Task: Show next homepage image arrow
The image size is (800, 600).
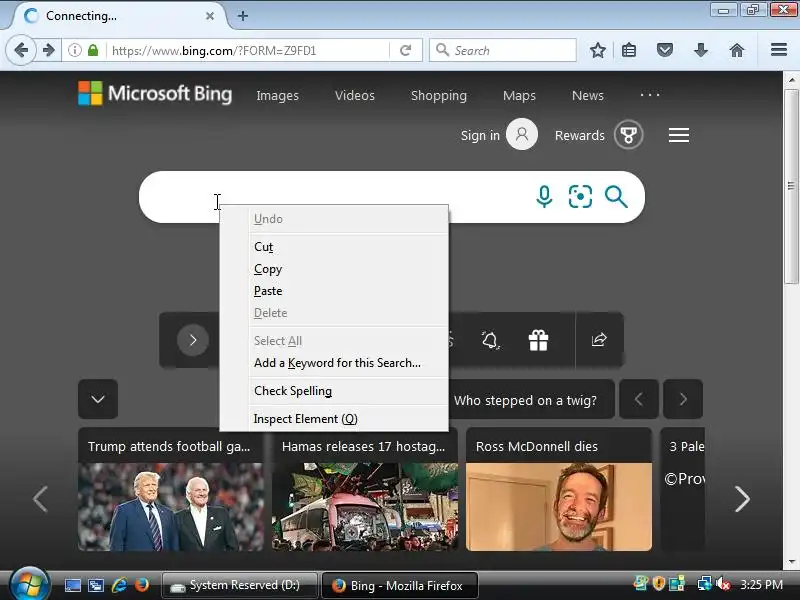Action: coord(683,399)
